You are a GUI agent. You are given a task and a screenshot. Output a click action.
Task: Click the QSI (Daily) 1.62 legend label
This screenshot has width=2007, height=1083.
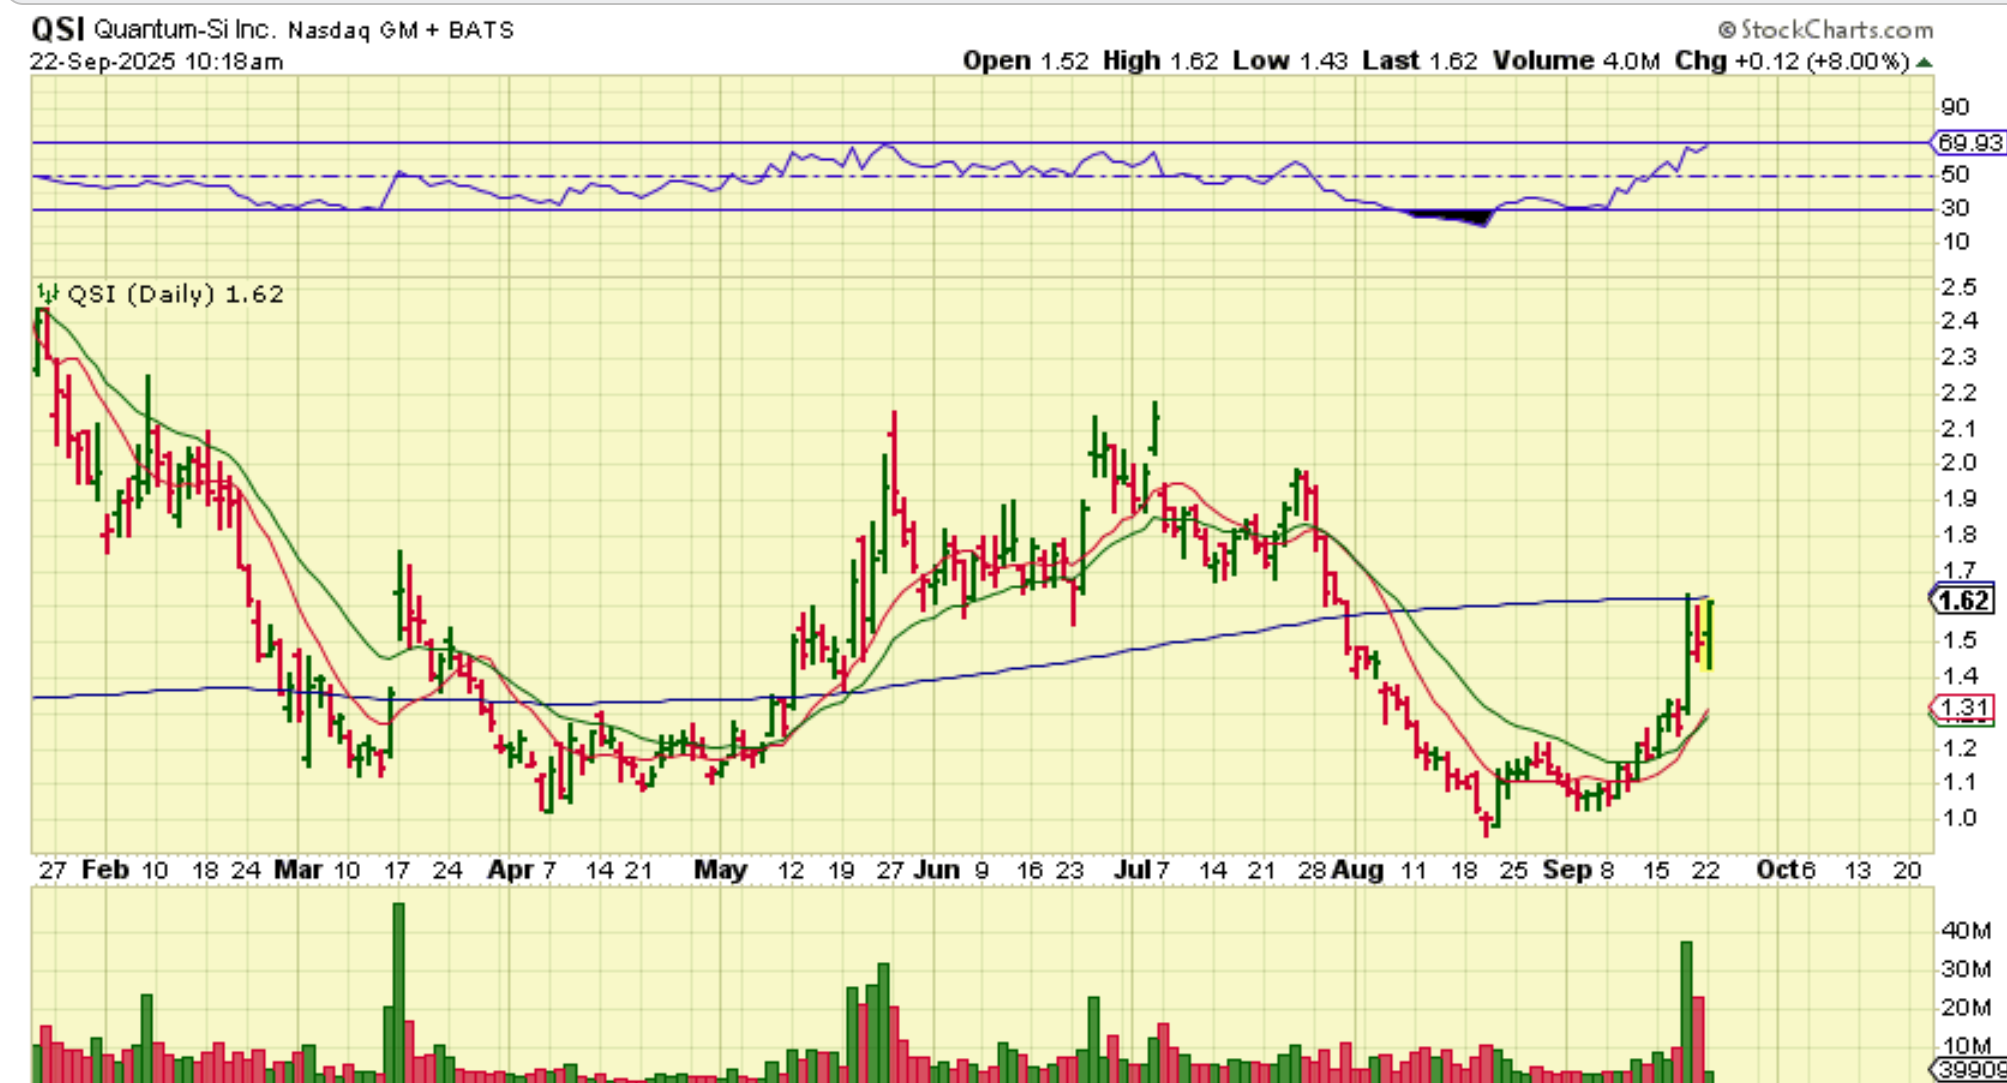175,294
